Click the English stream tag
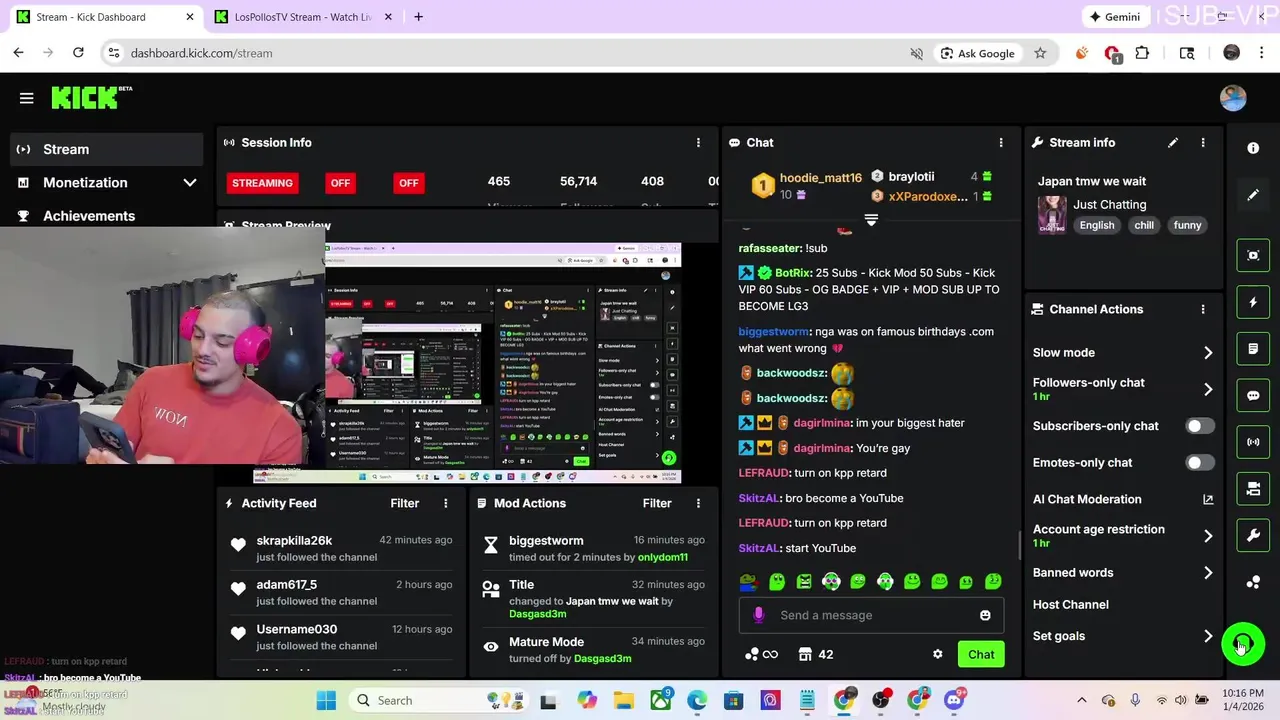This screenshot has height=720, width=1280. point(1096,226)
